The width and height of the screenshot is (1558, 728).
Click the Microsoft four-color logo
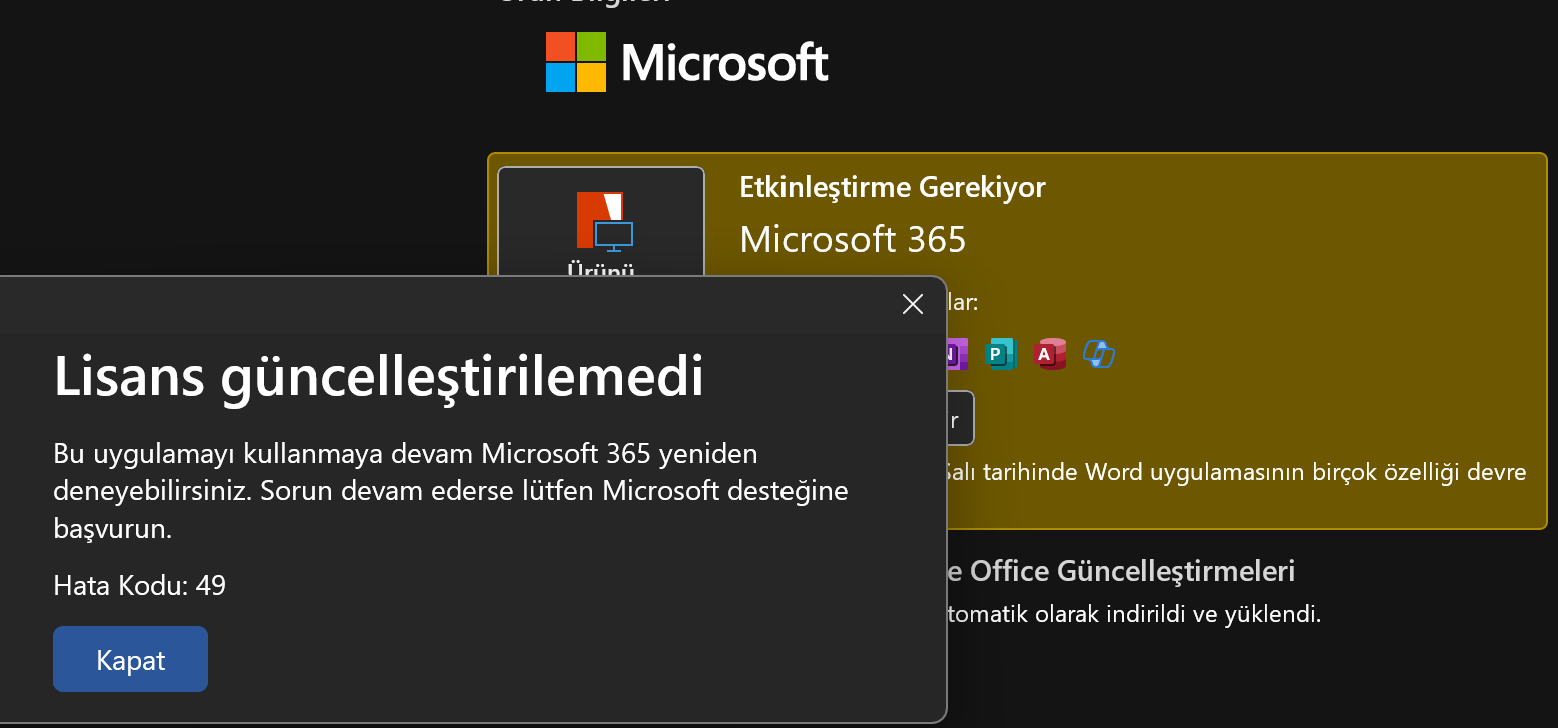pyautogui.click(x=576, y=62)
